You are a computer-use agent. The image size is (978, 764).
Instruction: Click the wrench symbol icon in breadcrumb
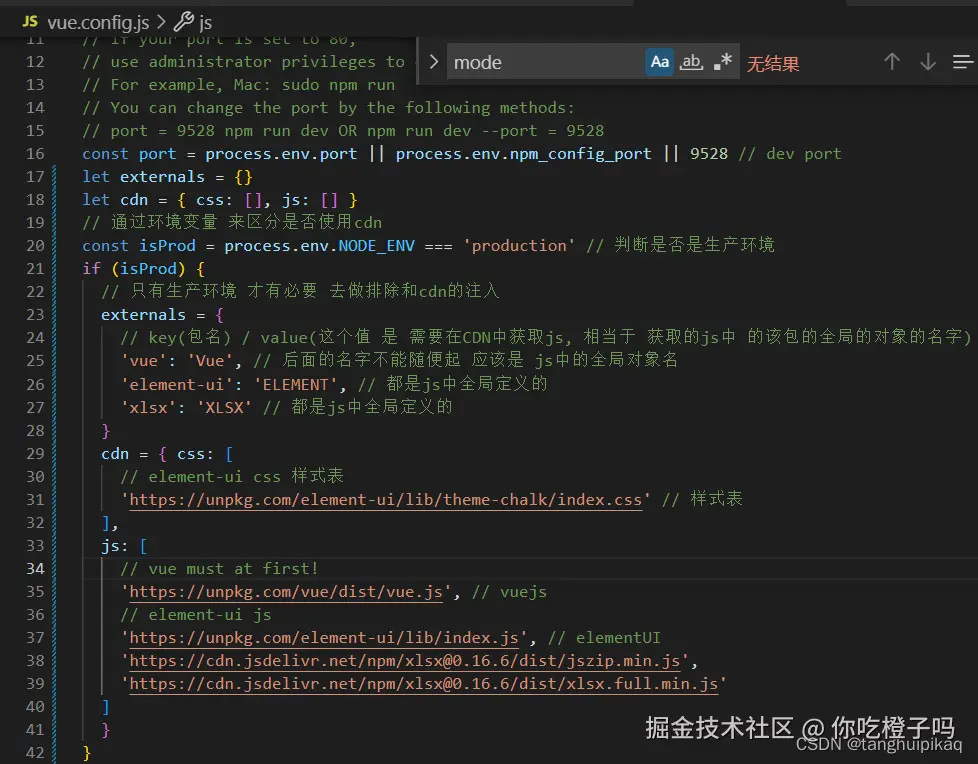(183, 22)
